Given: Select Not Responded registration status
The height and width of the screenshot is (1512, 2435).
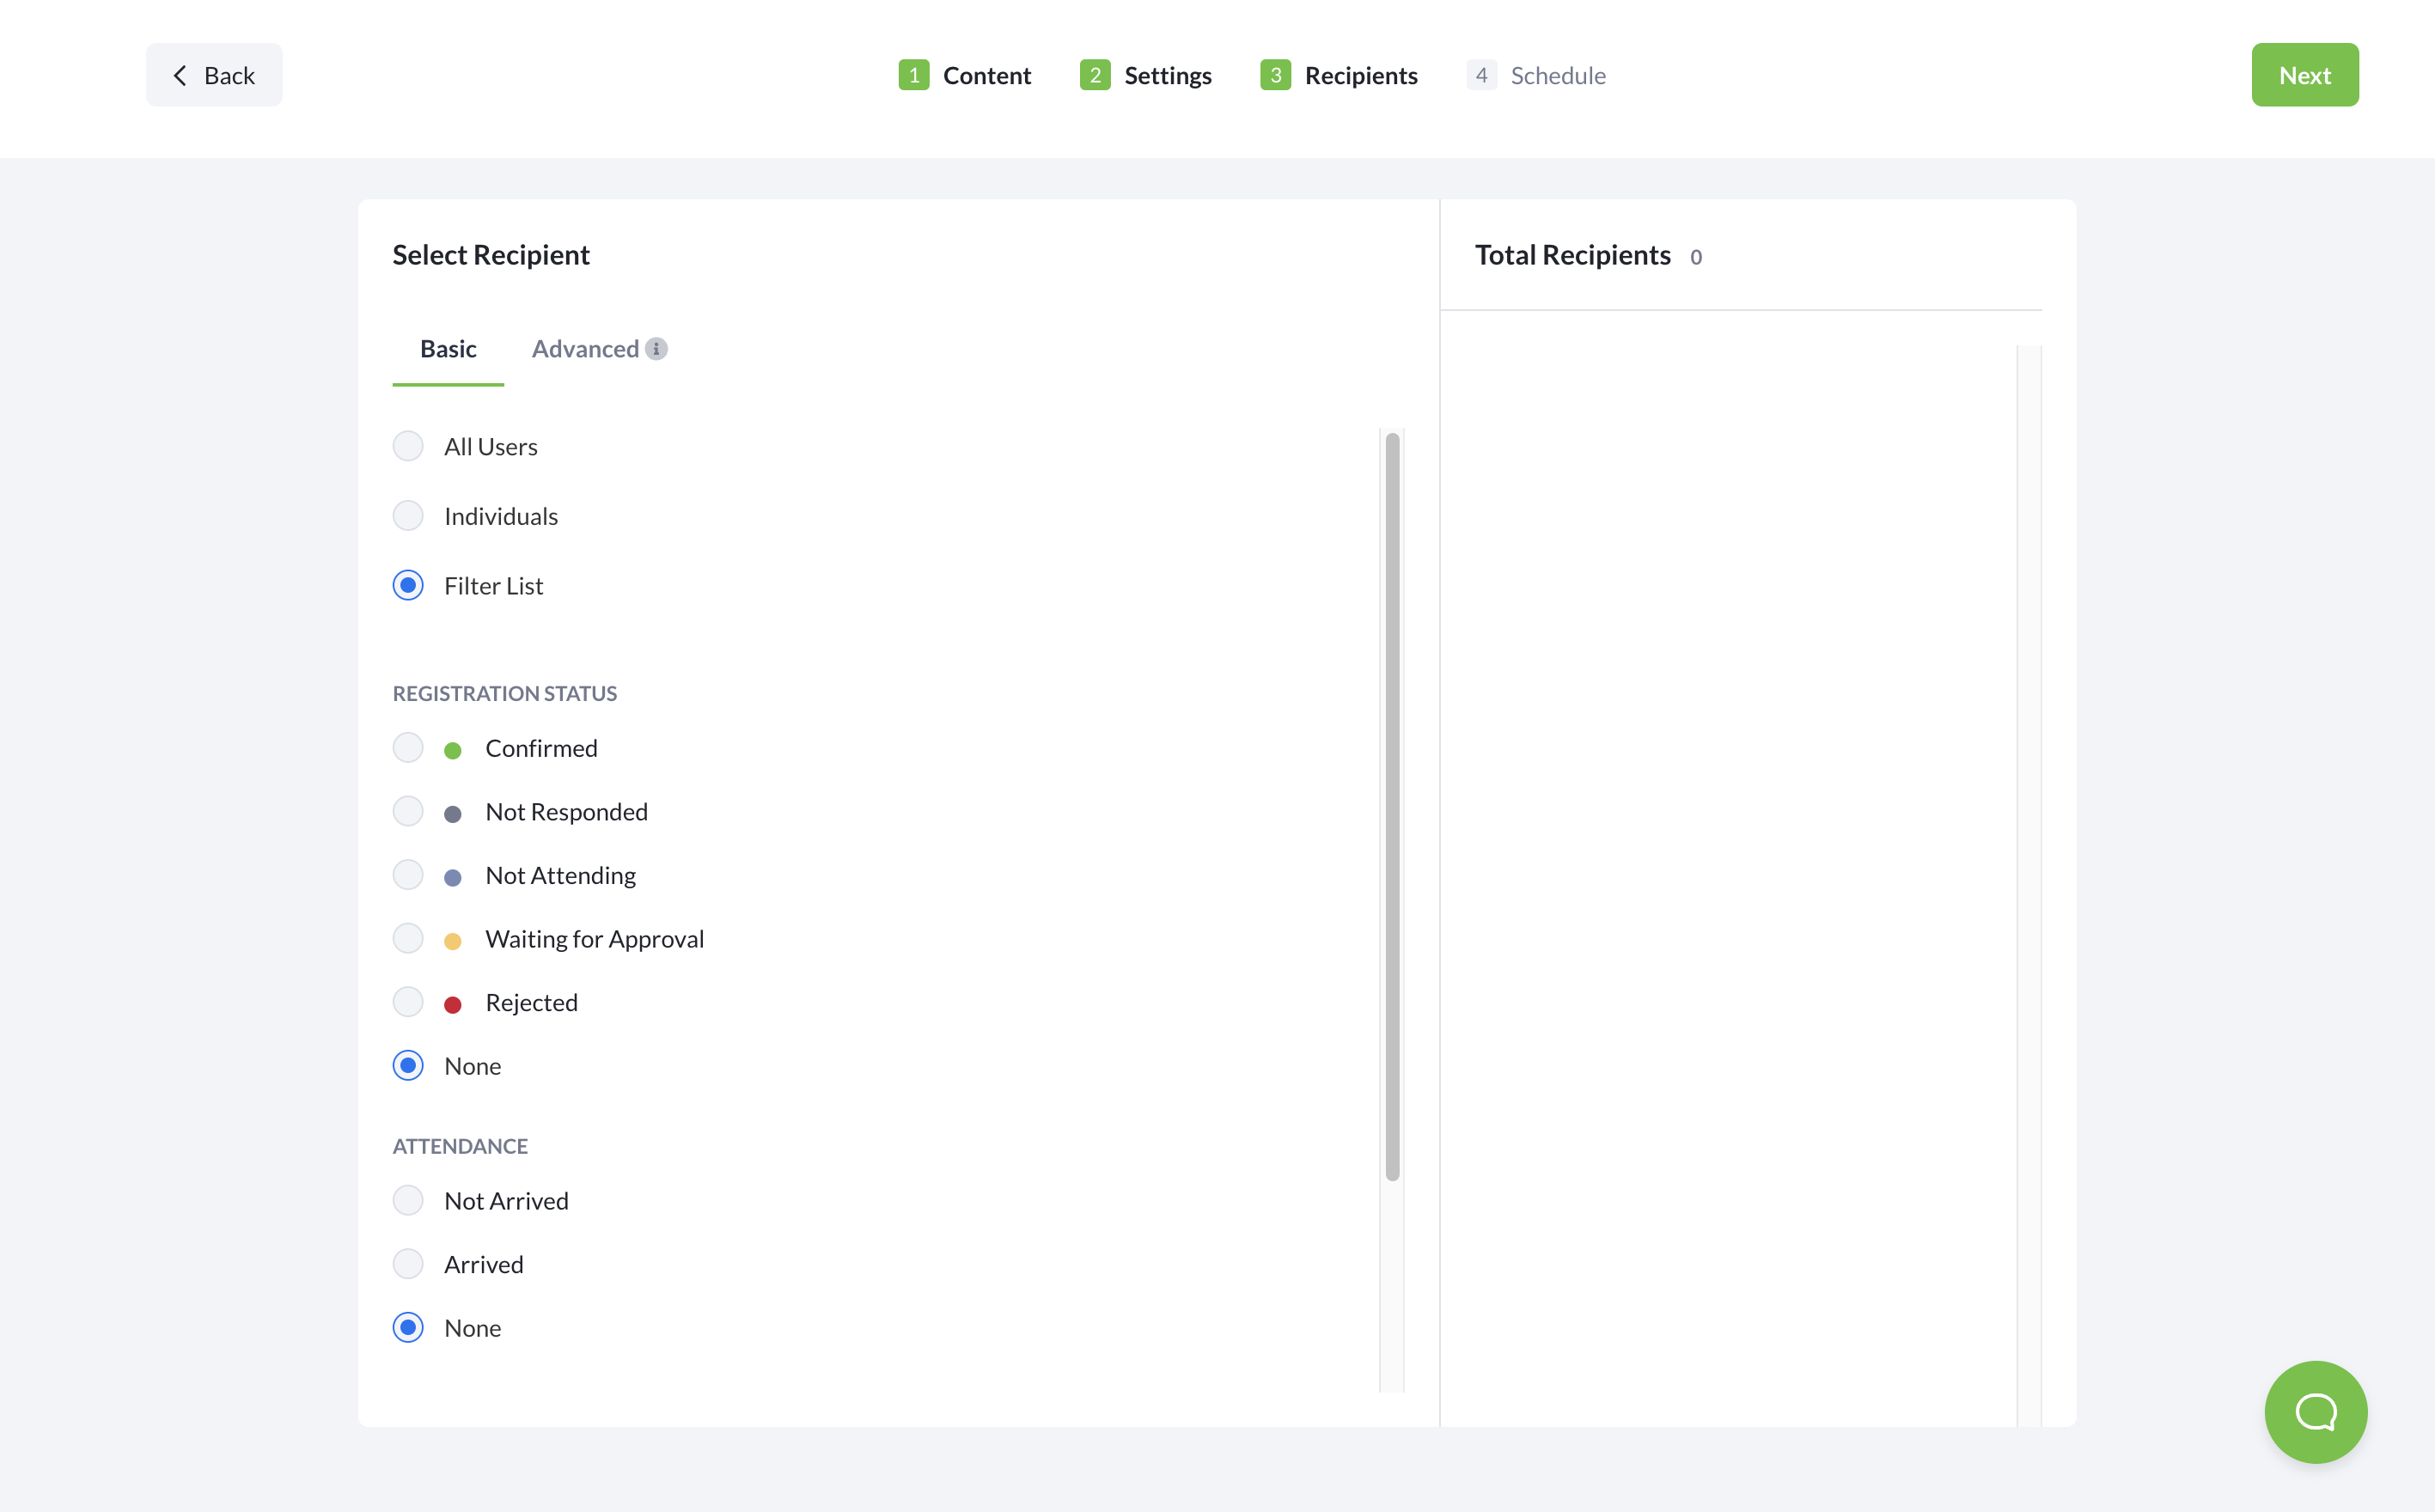Looking at the screenshot, I should click(x=408, y=811).
